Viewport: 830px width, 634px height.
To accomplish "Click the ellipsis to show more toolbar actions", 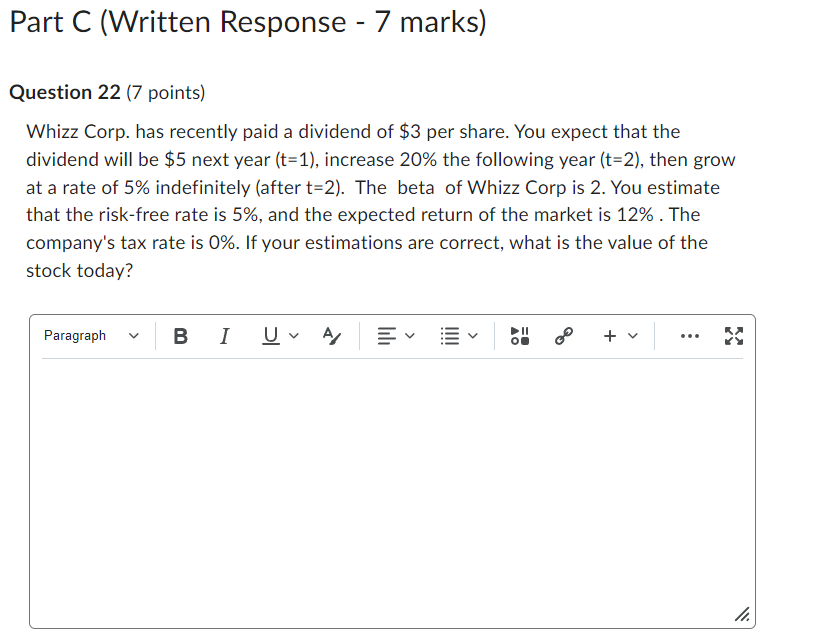I will (x=689, y=336).
